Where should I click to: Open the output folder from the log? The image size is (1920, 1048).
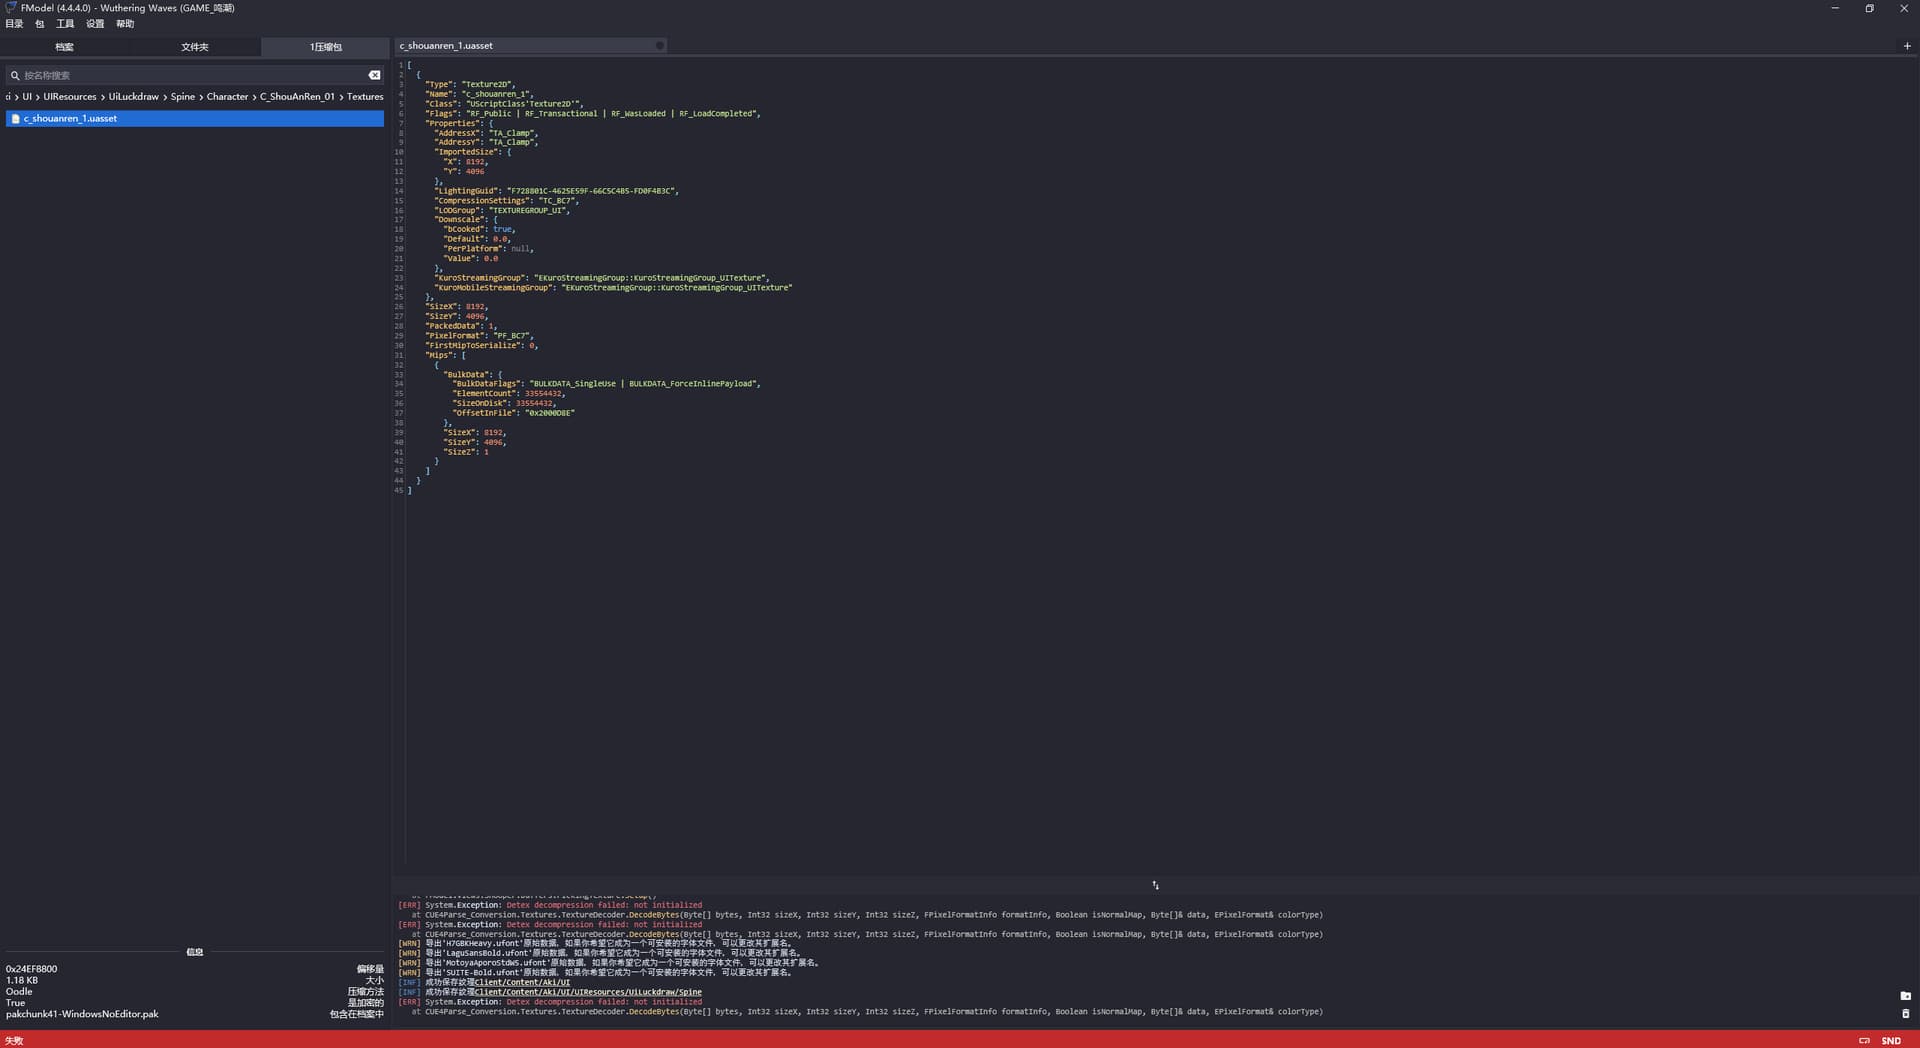point(1905,996)
